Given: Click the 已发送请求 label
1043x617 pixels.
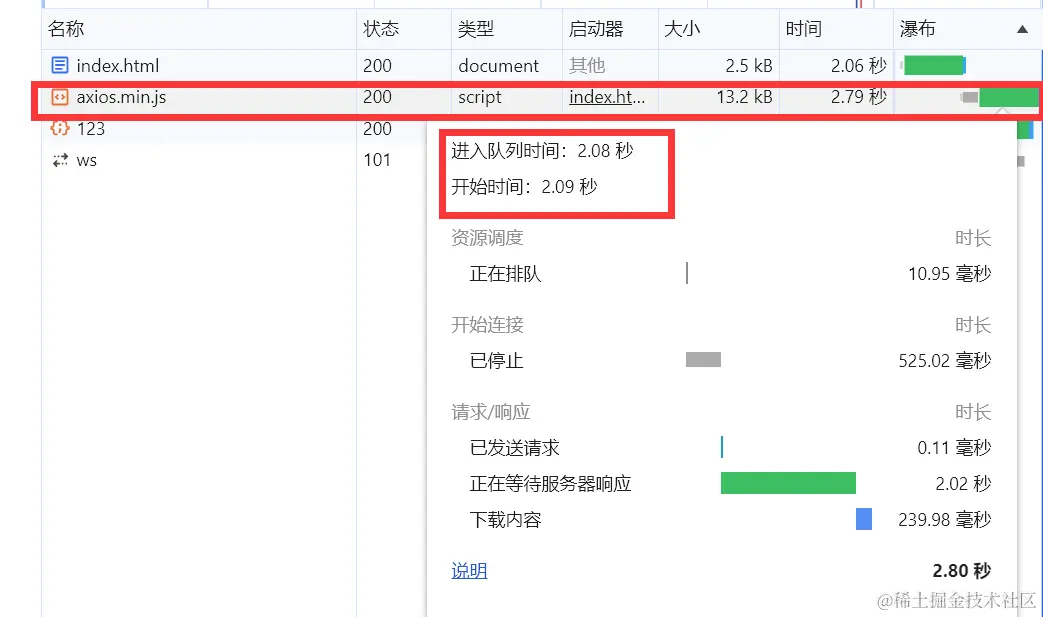Looking at the screenshot, I should click(x=514, y=447).
